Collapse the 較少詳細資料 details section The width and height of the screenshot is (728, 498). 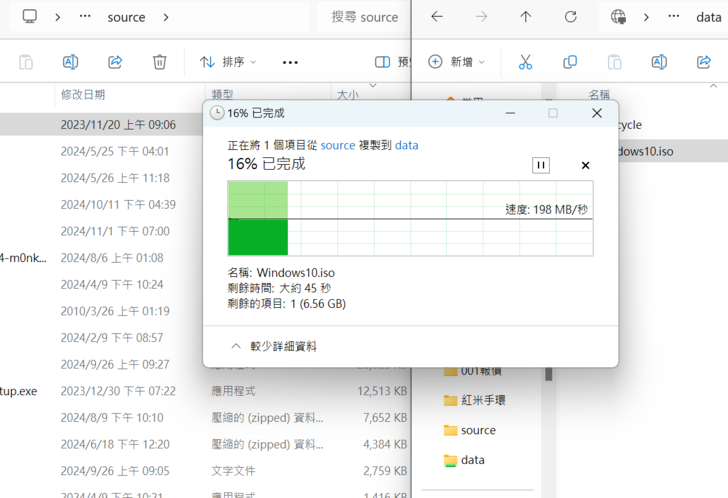click(273, 346)
